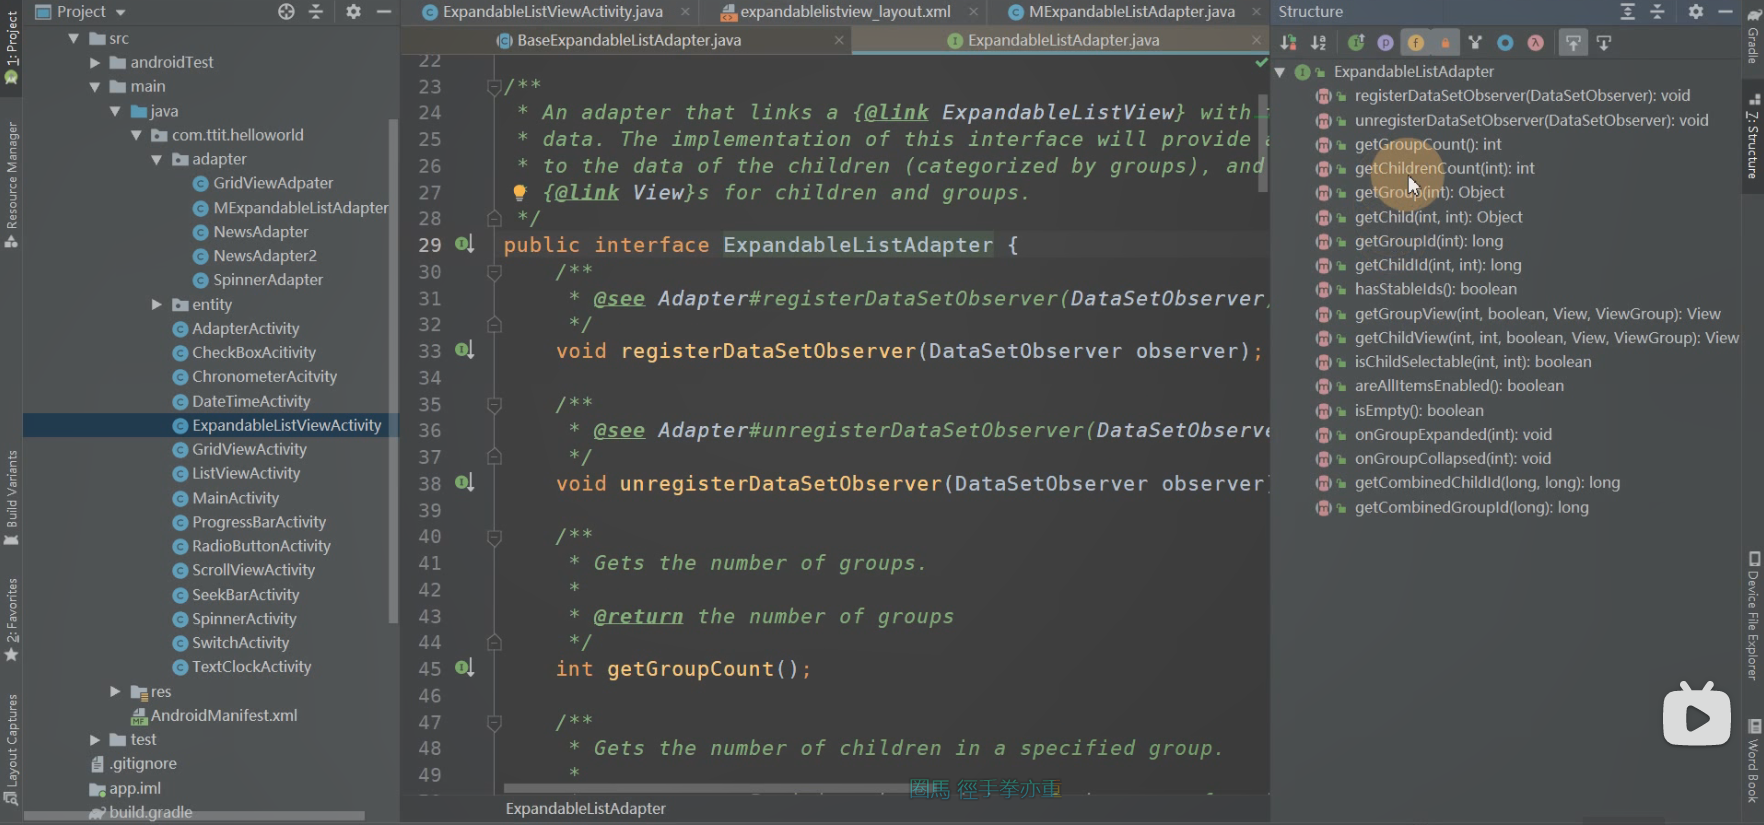Sort Structure members alphabetically
Image resolution: width=1764 pixels, height=825 pixels.
[1319, 43]
